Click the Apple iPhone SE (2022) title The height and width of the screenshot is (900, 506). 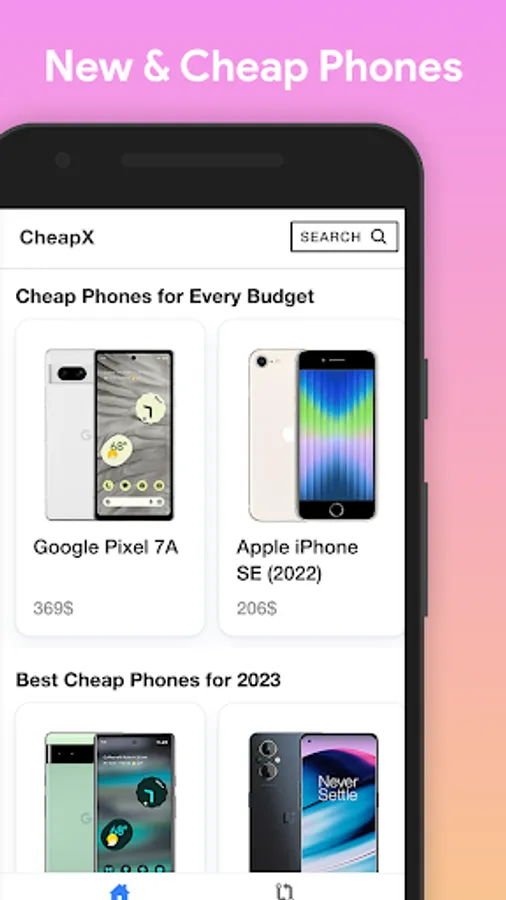pyautogui.click(x=297, y=560)
